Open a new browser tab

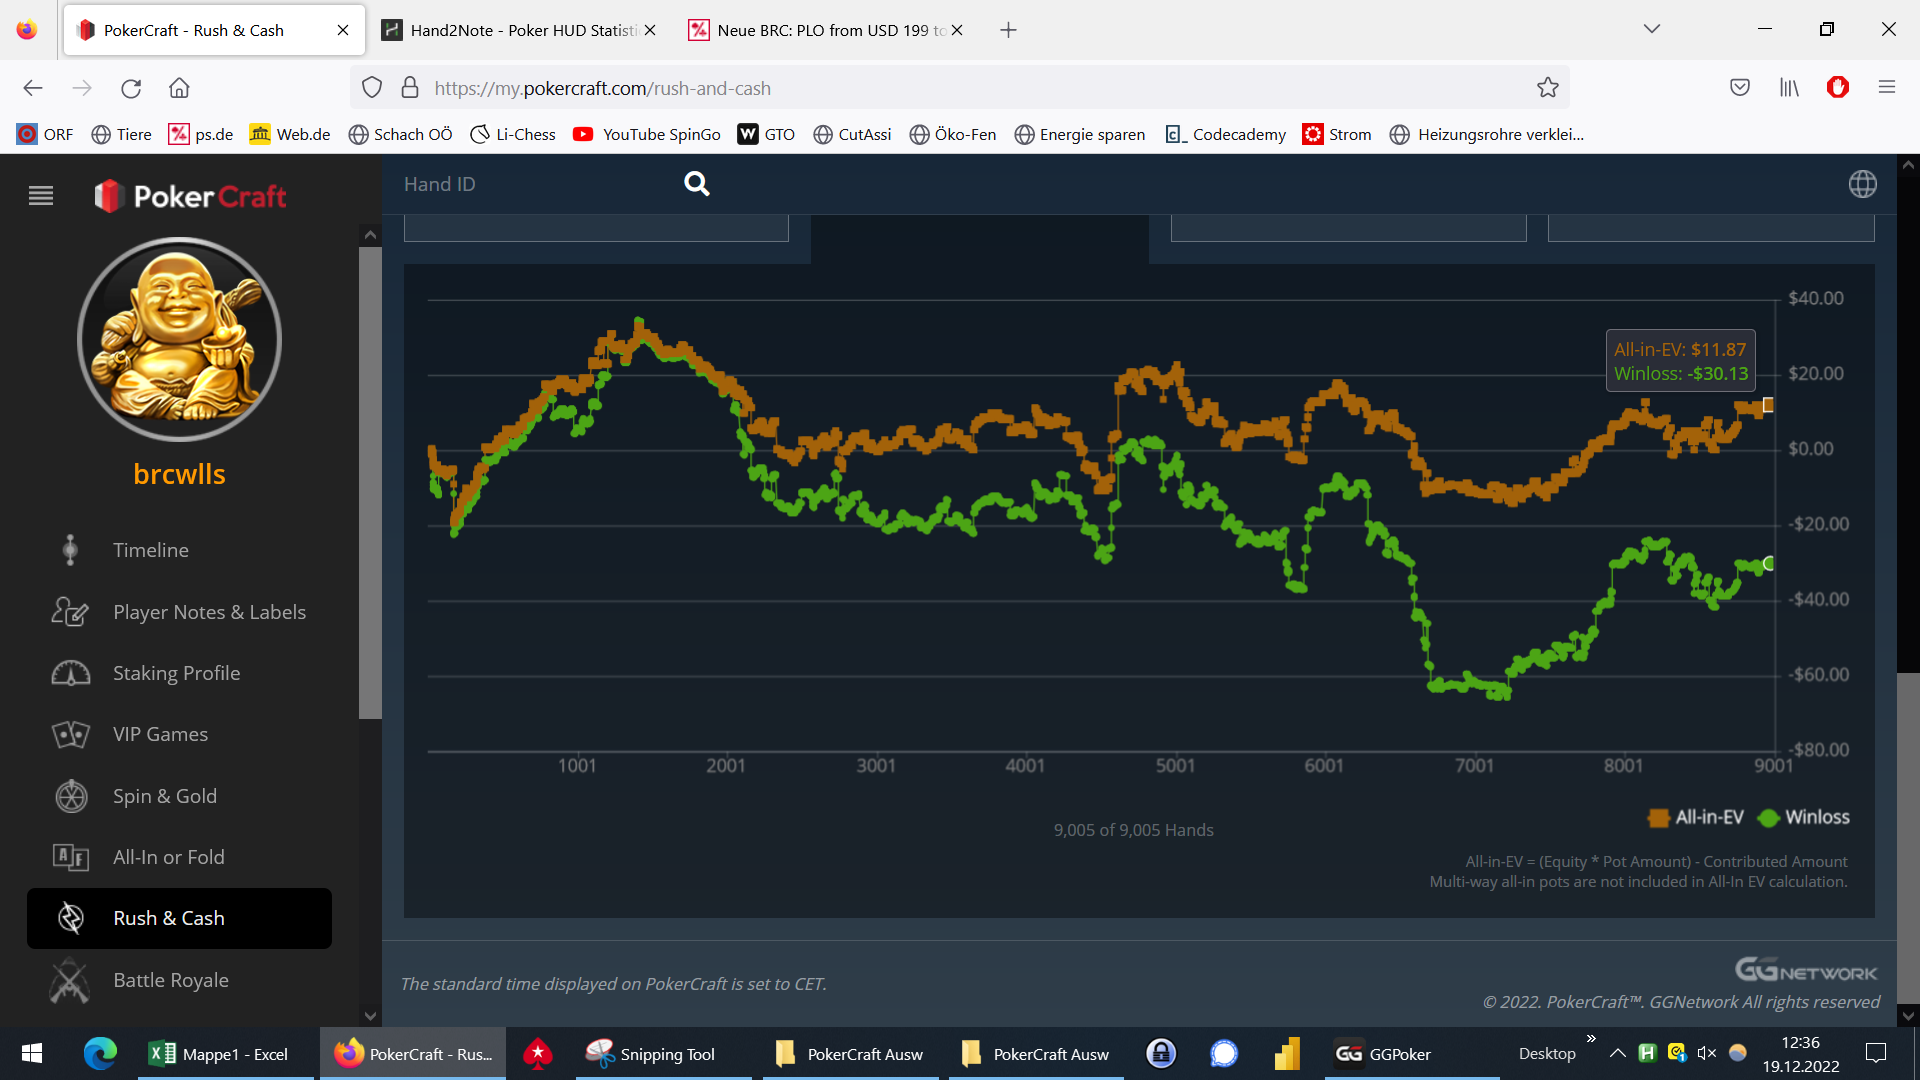coord(1008,30)
